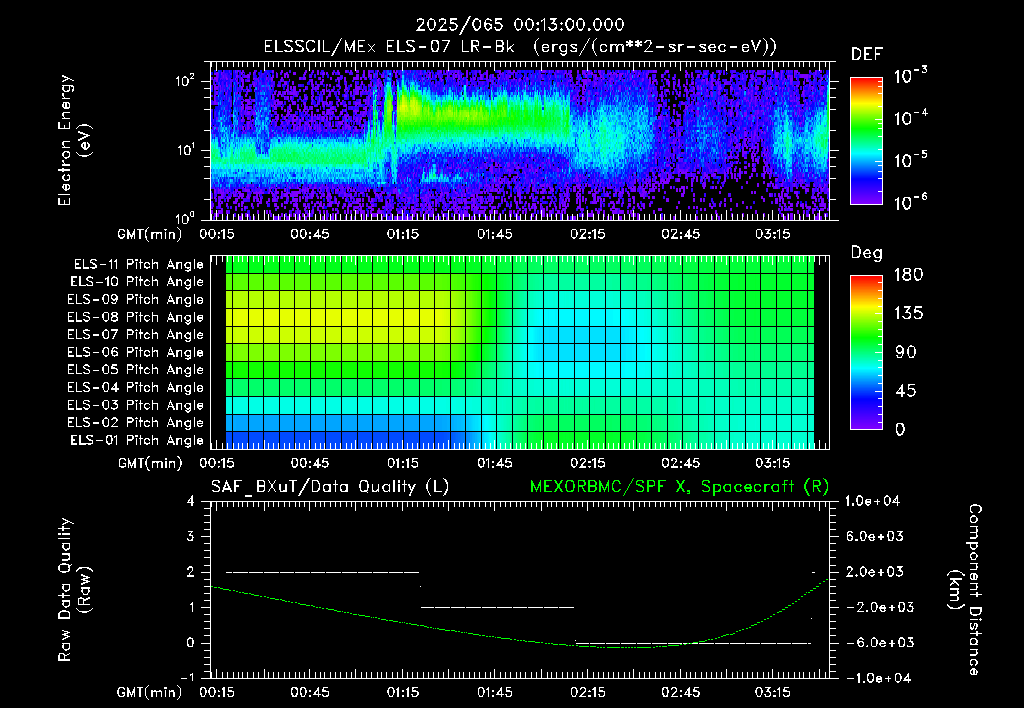The height and width of the screenshot is (708, 1024).
Task: Click inside the pitch angle grid panel
Action: click(x=520, y=352)
